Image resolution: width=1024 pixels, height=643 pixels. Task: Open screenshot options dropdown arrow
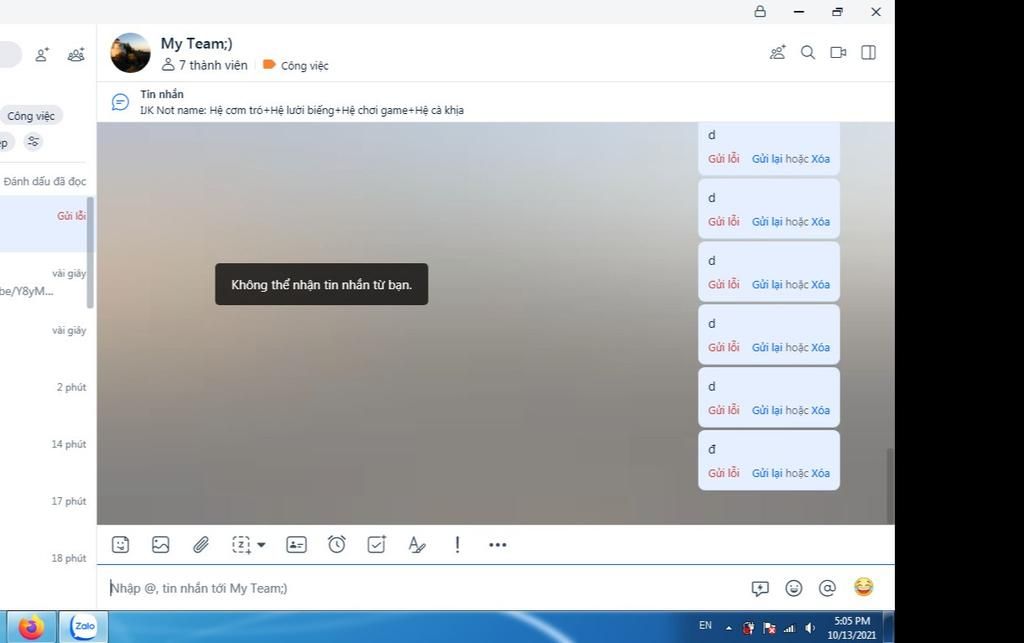(x=261, y=544)
